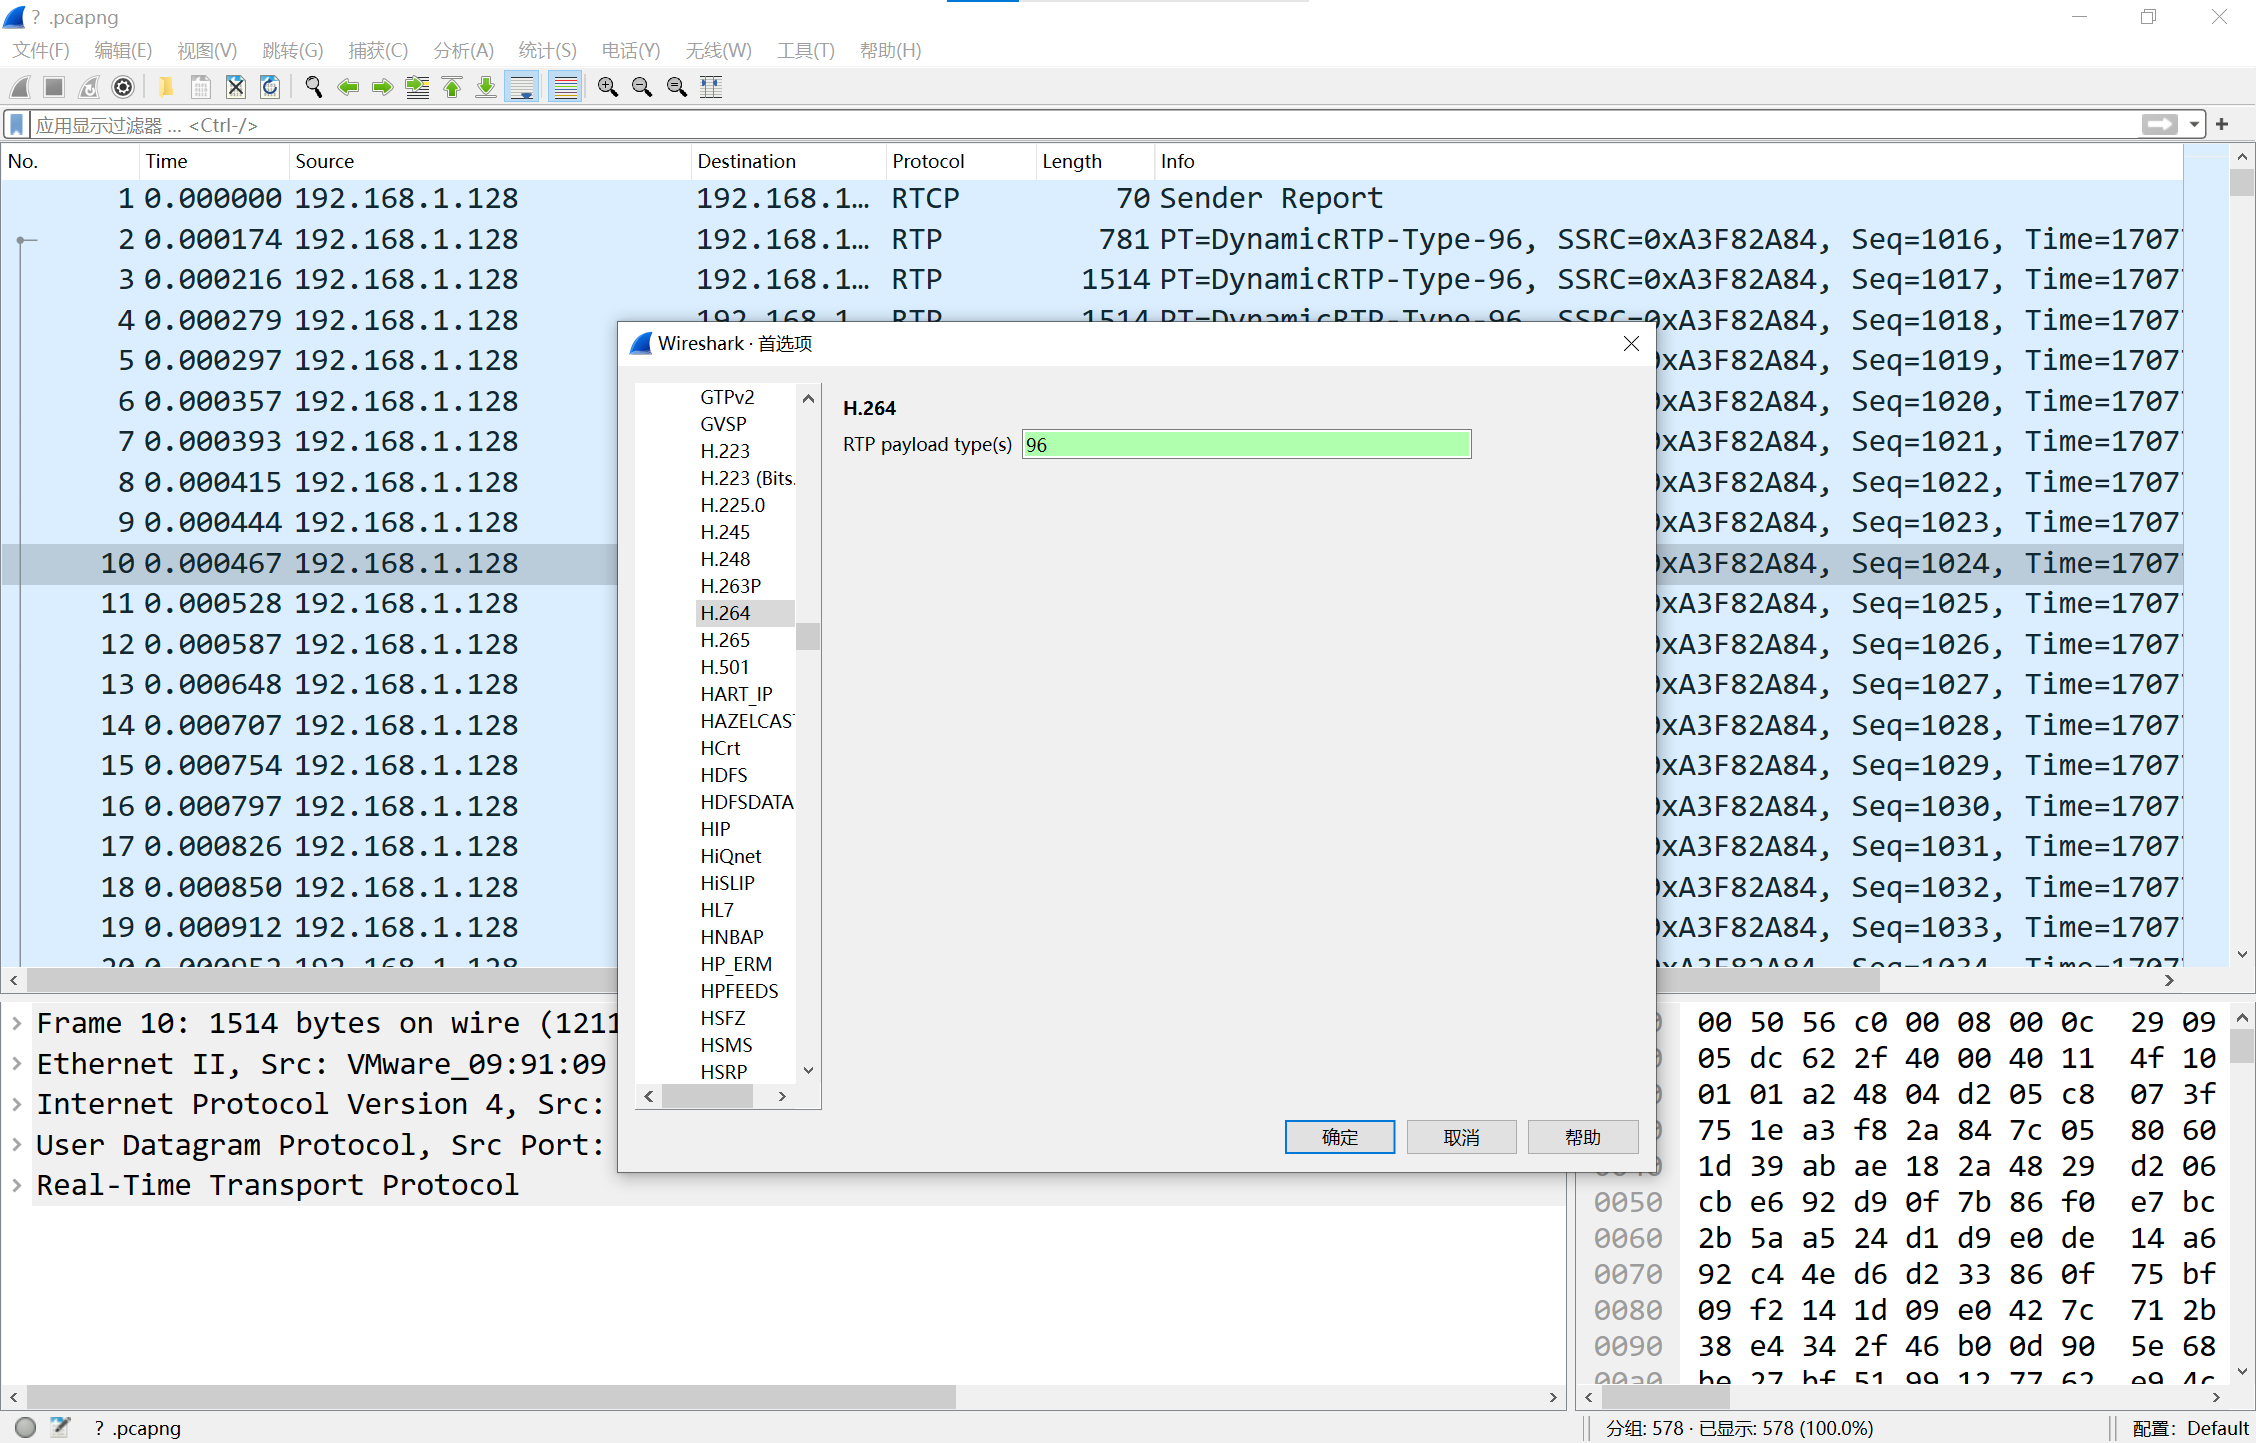
Task: Go back to previous packet
Action: [348, 87]
